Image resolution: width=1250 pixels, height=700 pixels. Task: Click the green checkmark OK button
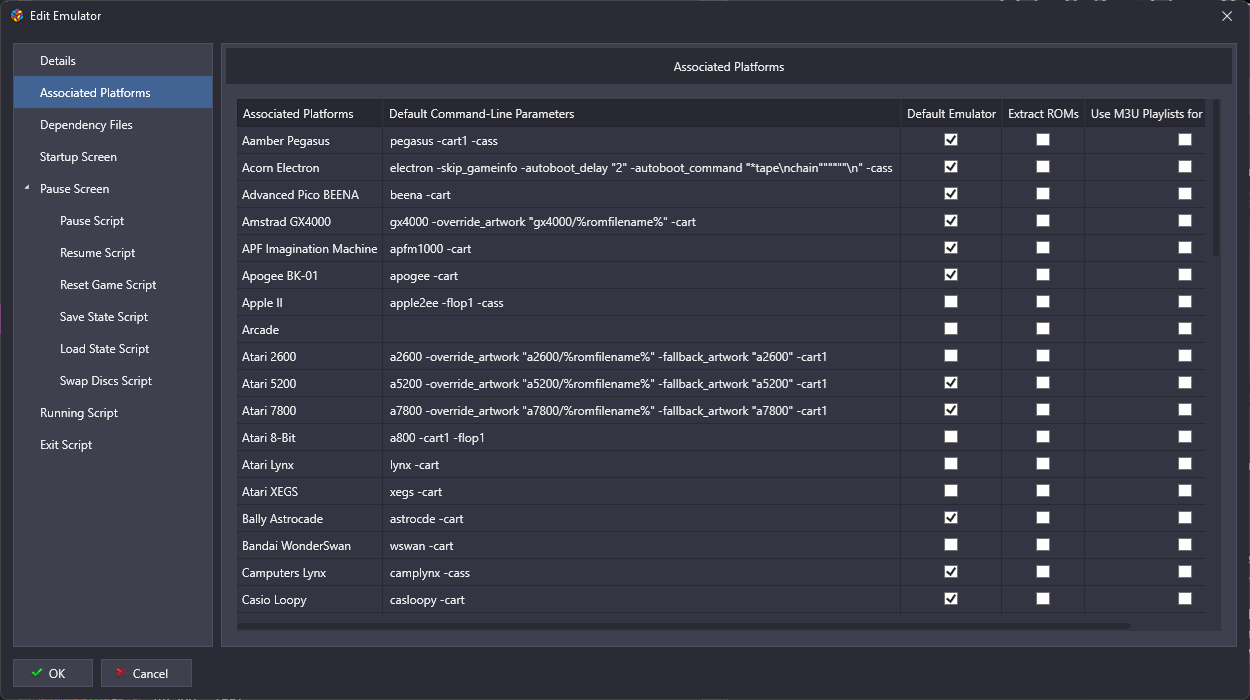pyautogui.click(x=53, y=673)
